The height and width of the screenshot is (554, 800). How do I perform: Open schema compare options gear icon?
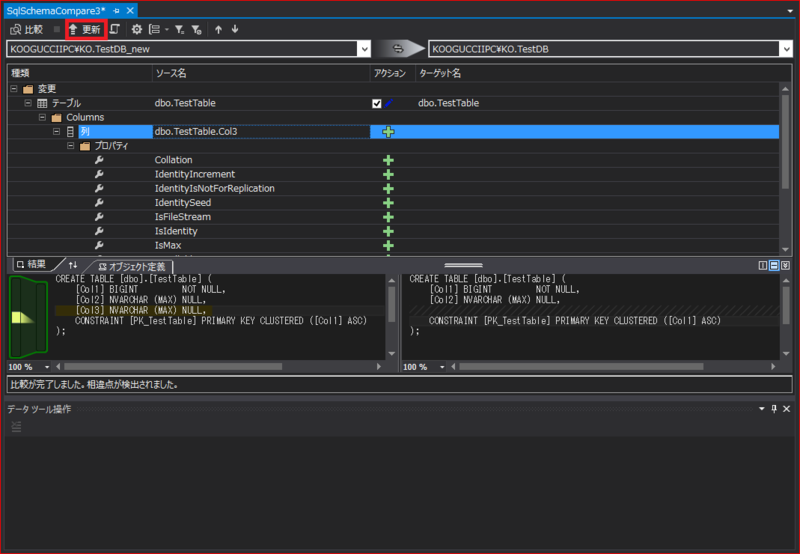pyautogui.click(x=137, y=29)
